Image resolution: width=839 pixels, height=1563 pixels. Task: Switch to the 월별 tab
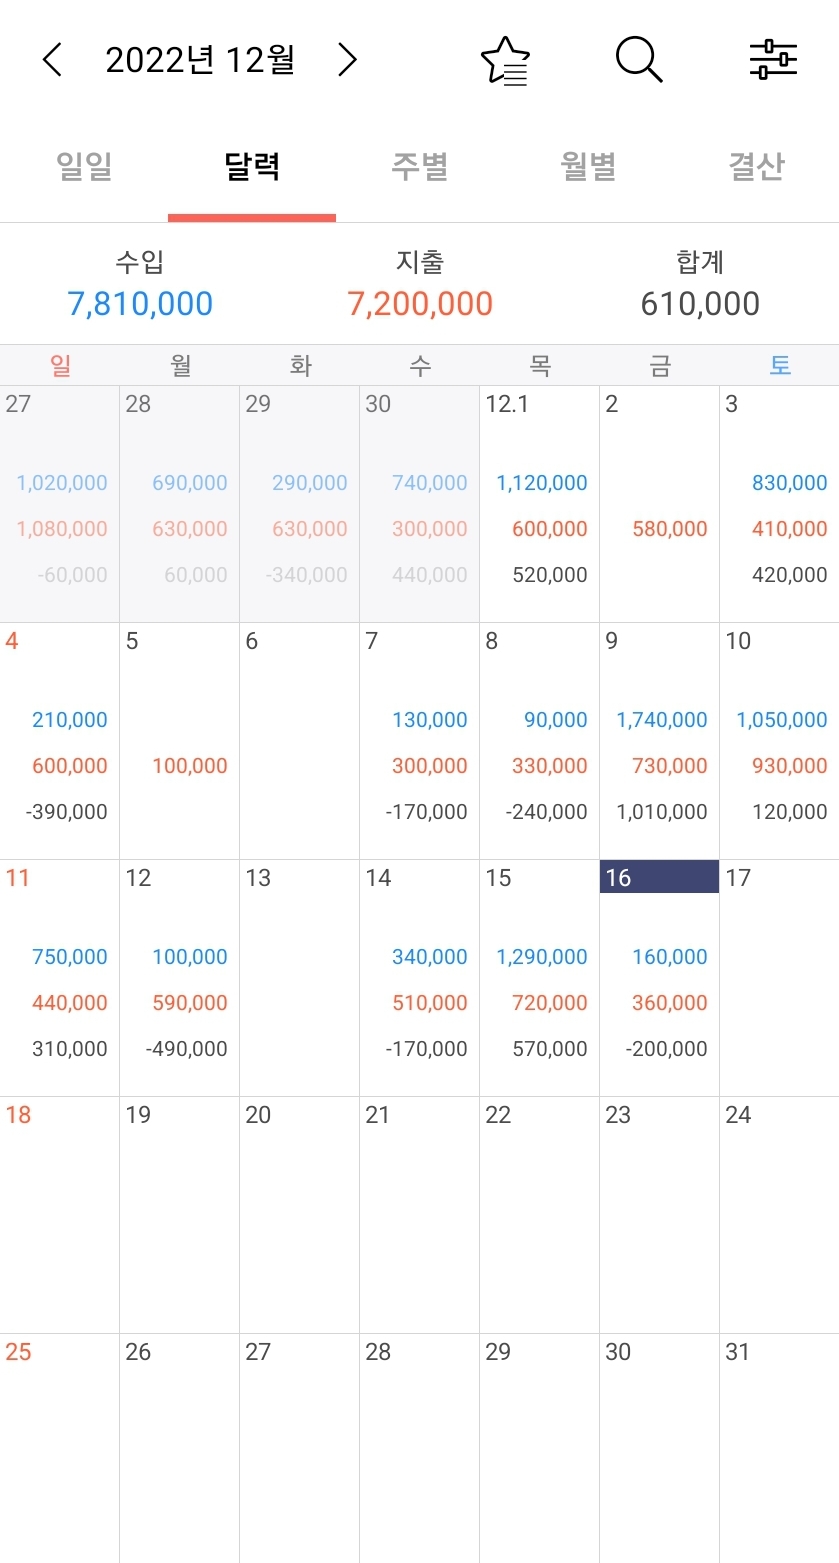point(588,166)
